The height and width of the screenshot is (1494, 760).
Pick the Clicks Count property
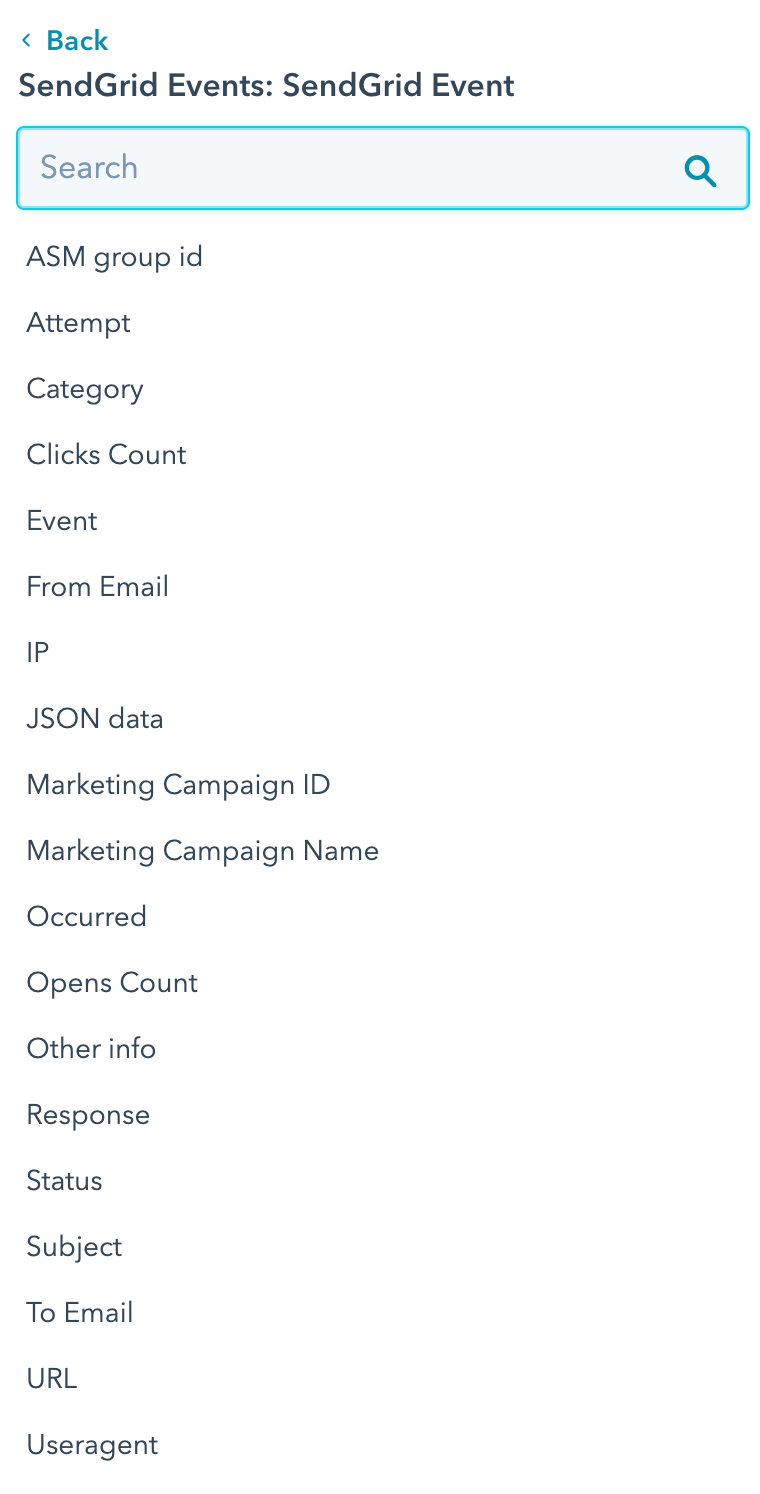point(106,455)
